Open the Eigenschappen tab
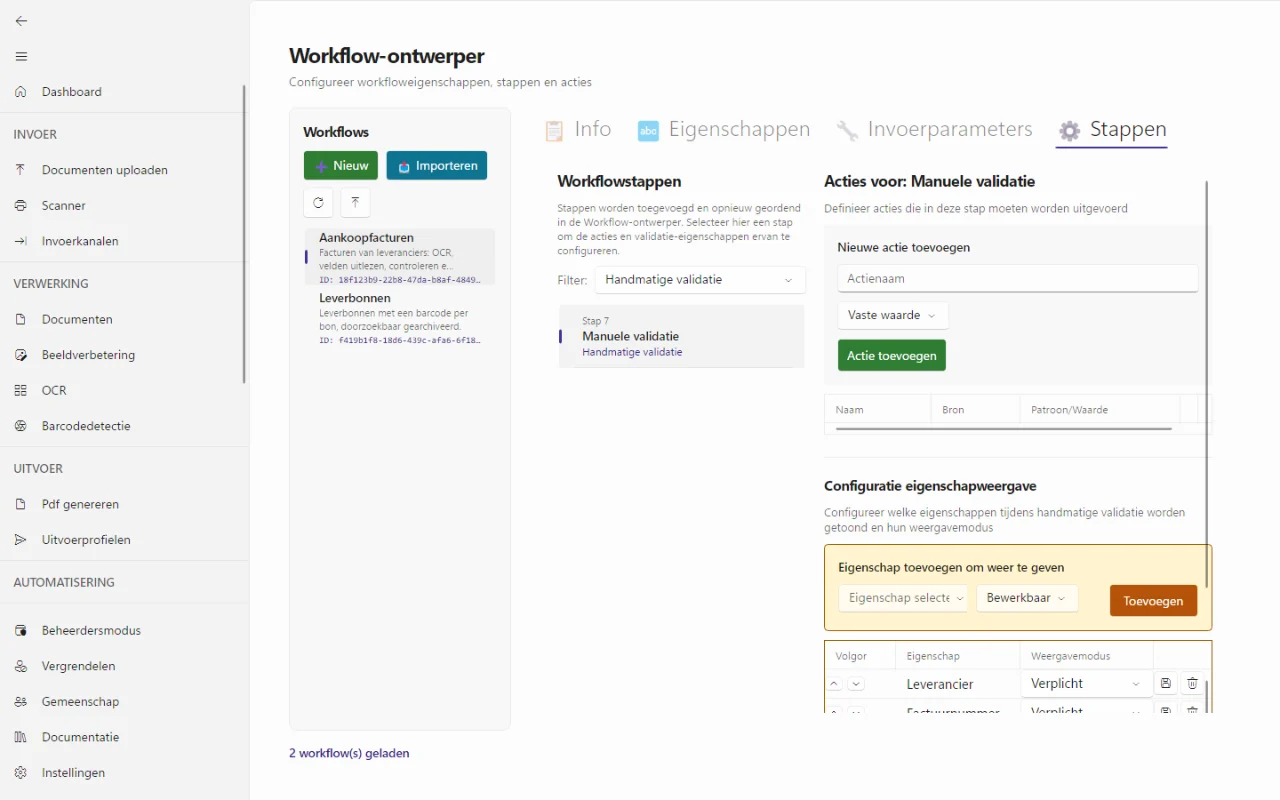The width and height of the screenshot is (1280, 800). click(724, 130)
